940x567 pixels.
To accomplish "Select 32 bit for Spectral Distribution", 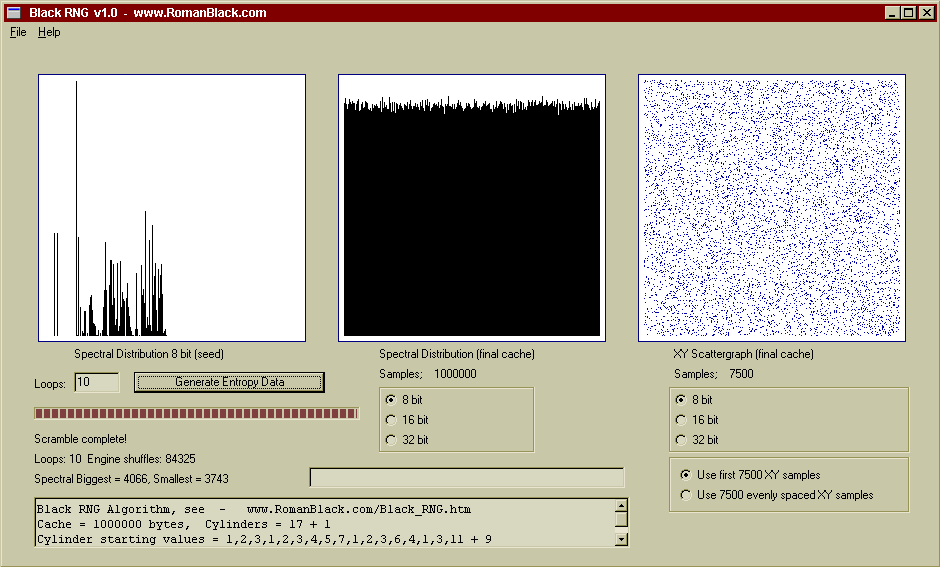I will [x=391, y=440].
